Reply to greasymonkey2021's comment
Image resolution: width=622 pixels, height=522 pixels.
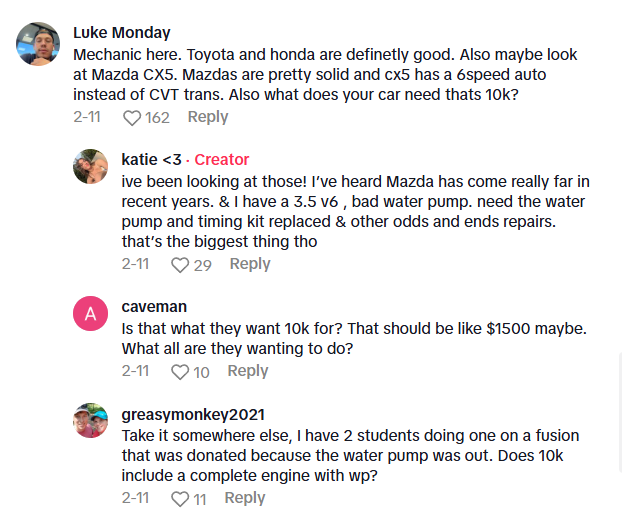[245, 498]
